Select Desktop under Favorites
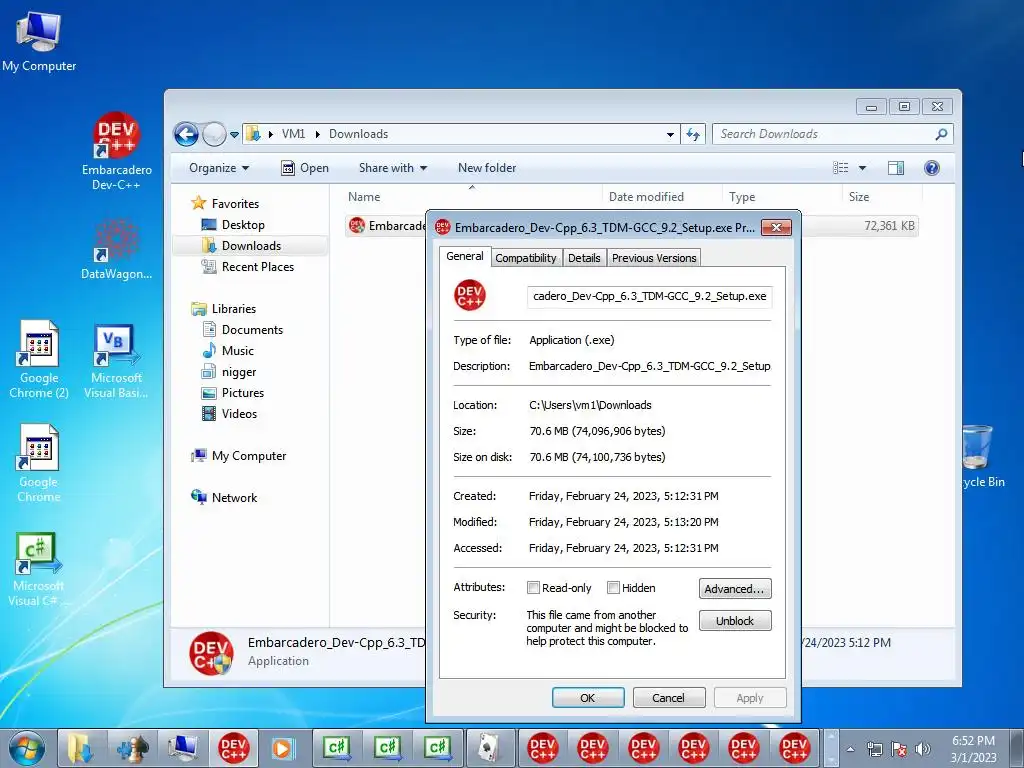Screen dimensions: 1024x768 click(243, 225)
